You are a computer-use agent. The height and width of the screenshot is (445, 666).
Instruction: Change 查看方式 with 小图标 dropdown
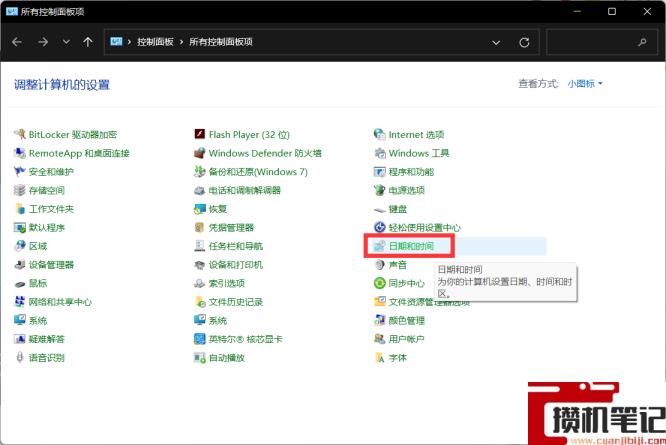pos(585,84)
